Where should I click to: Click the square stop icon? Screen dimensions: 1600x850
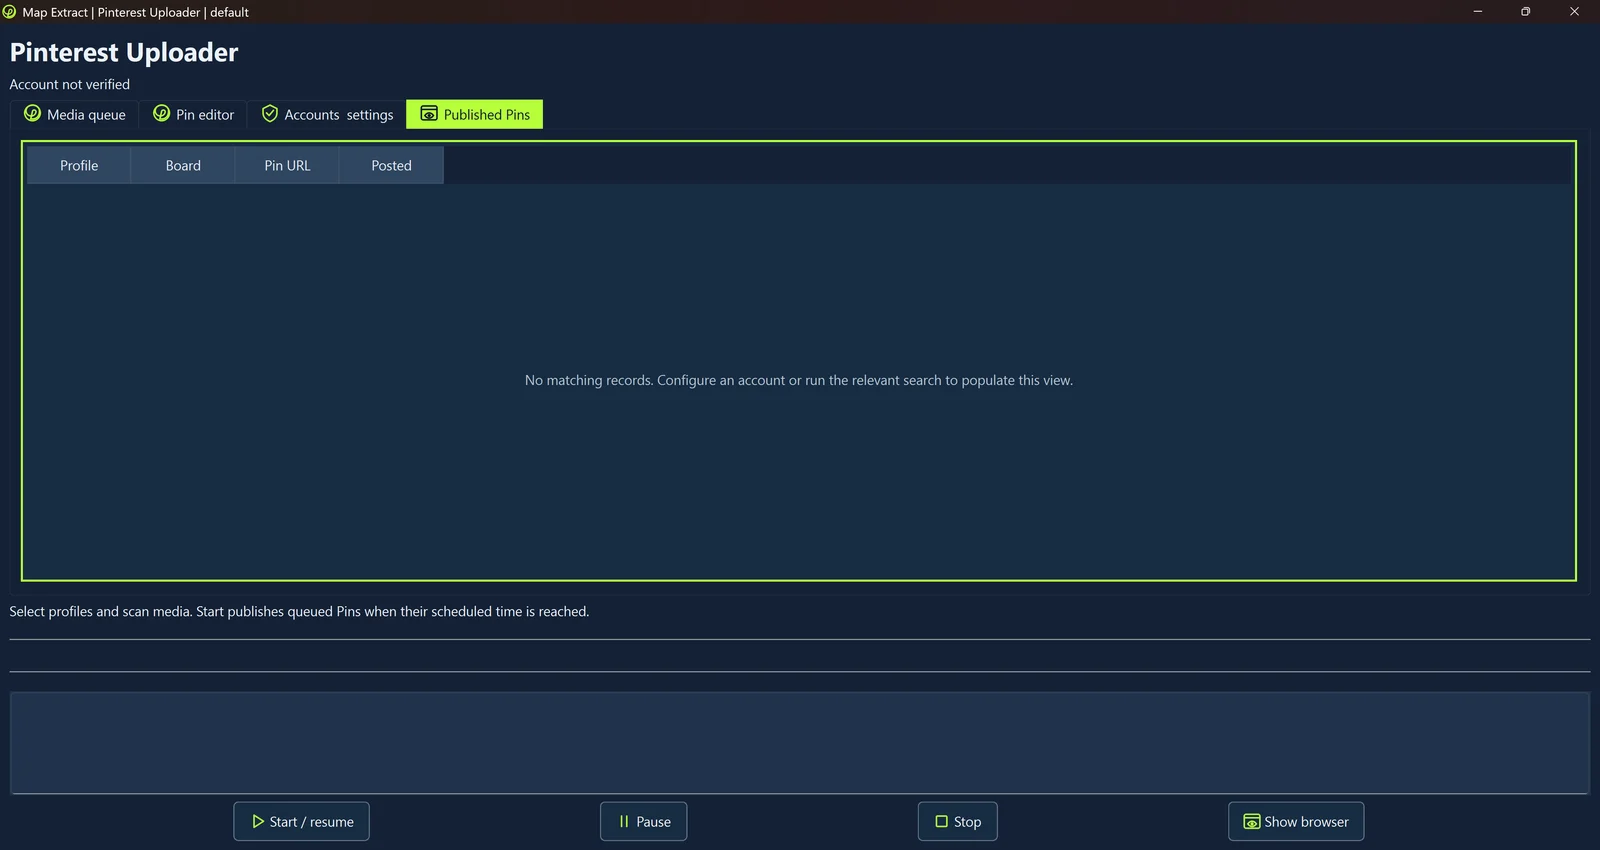pos(941,821)
